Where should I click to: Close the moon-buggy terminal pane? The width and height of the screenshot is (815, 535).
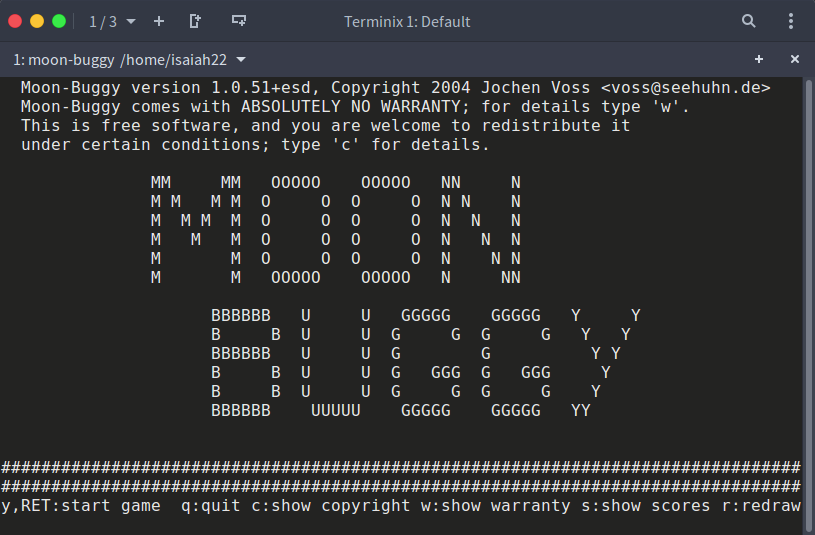point(794,59)
